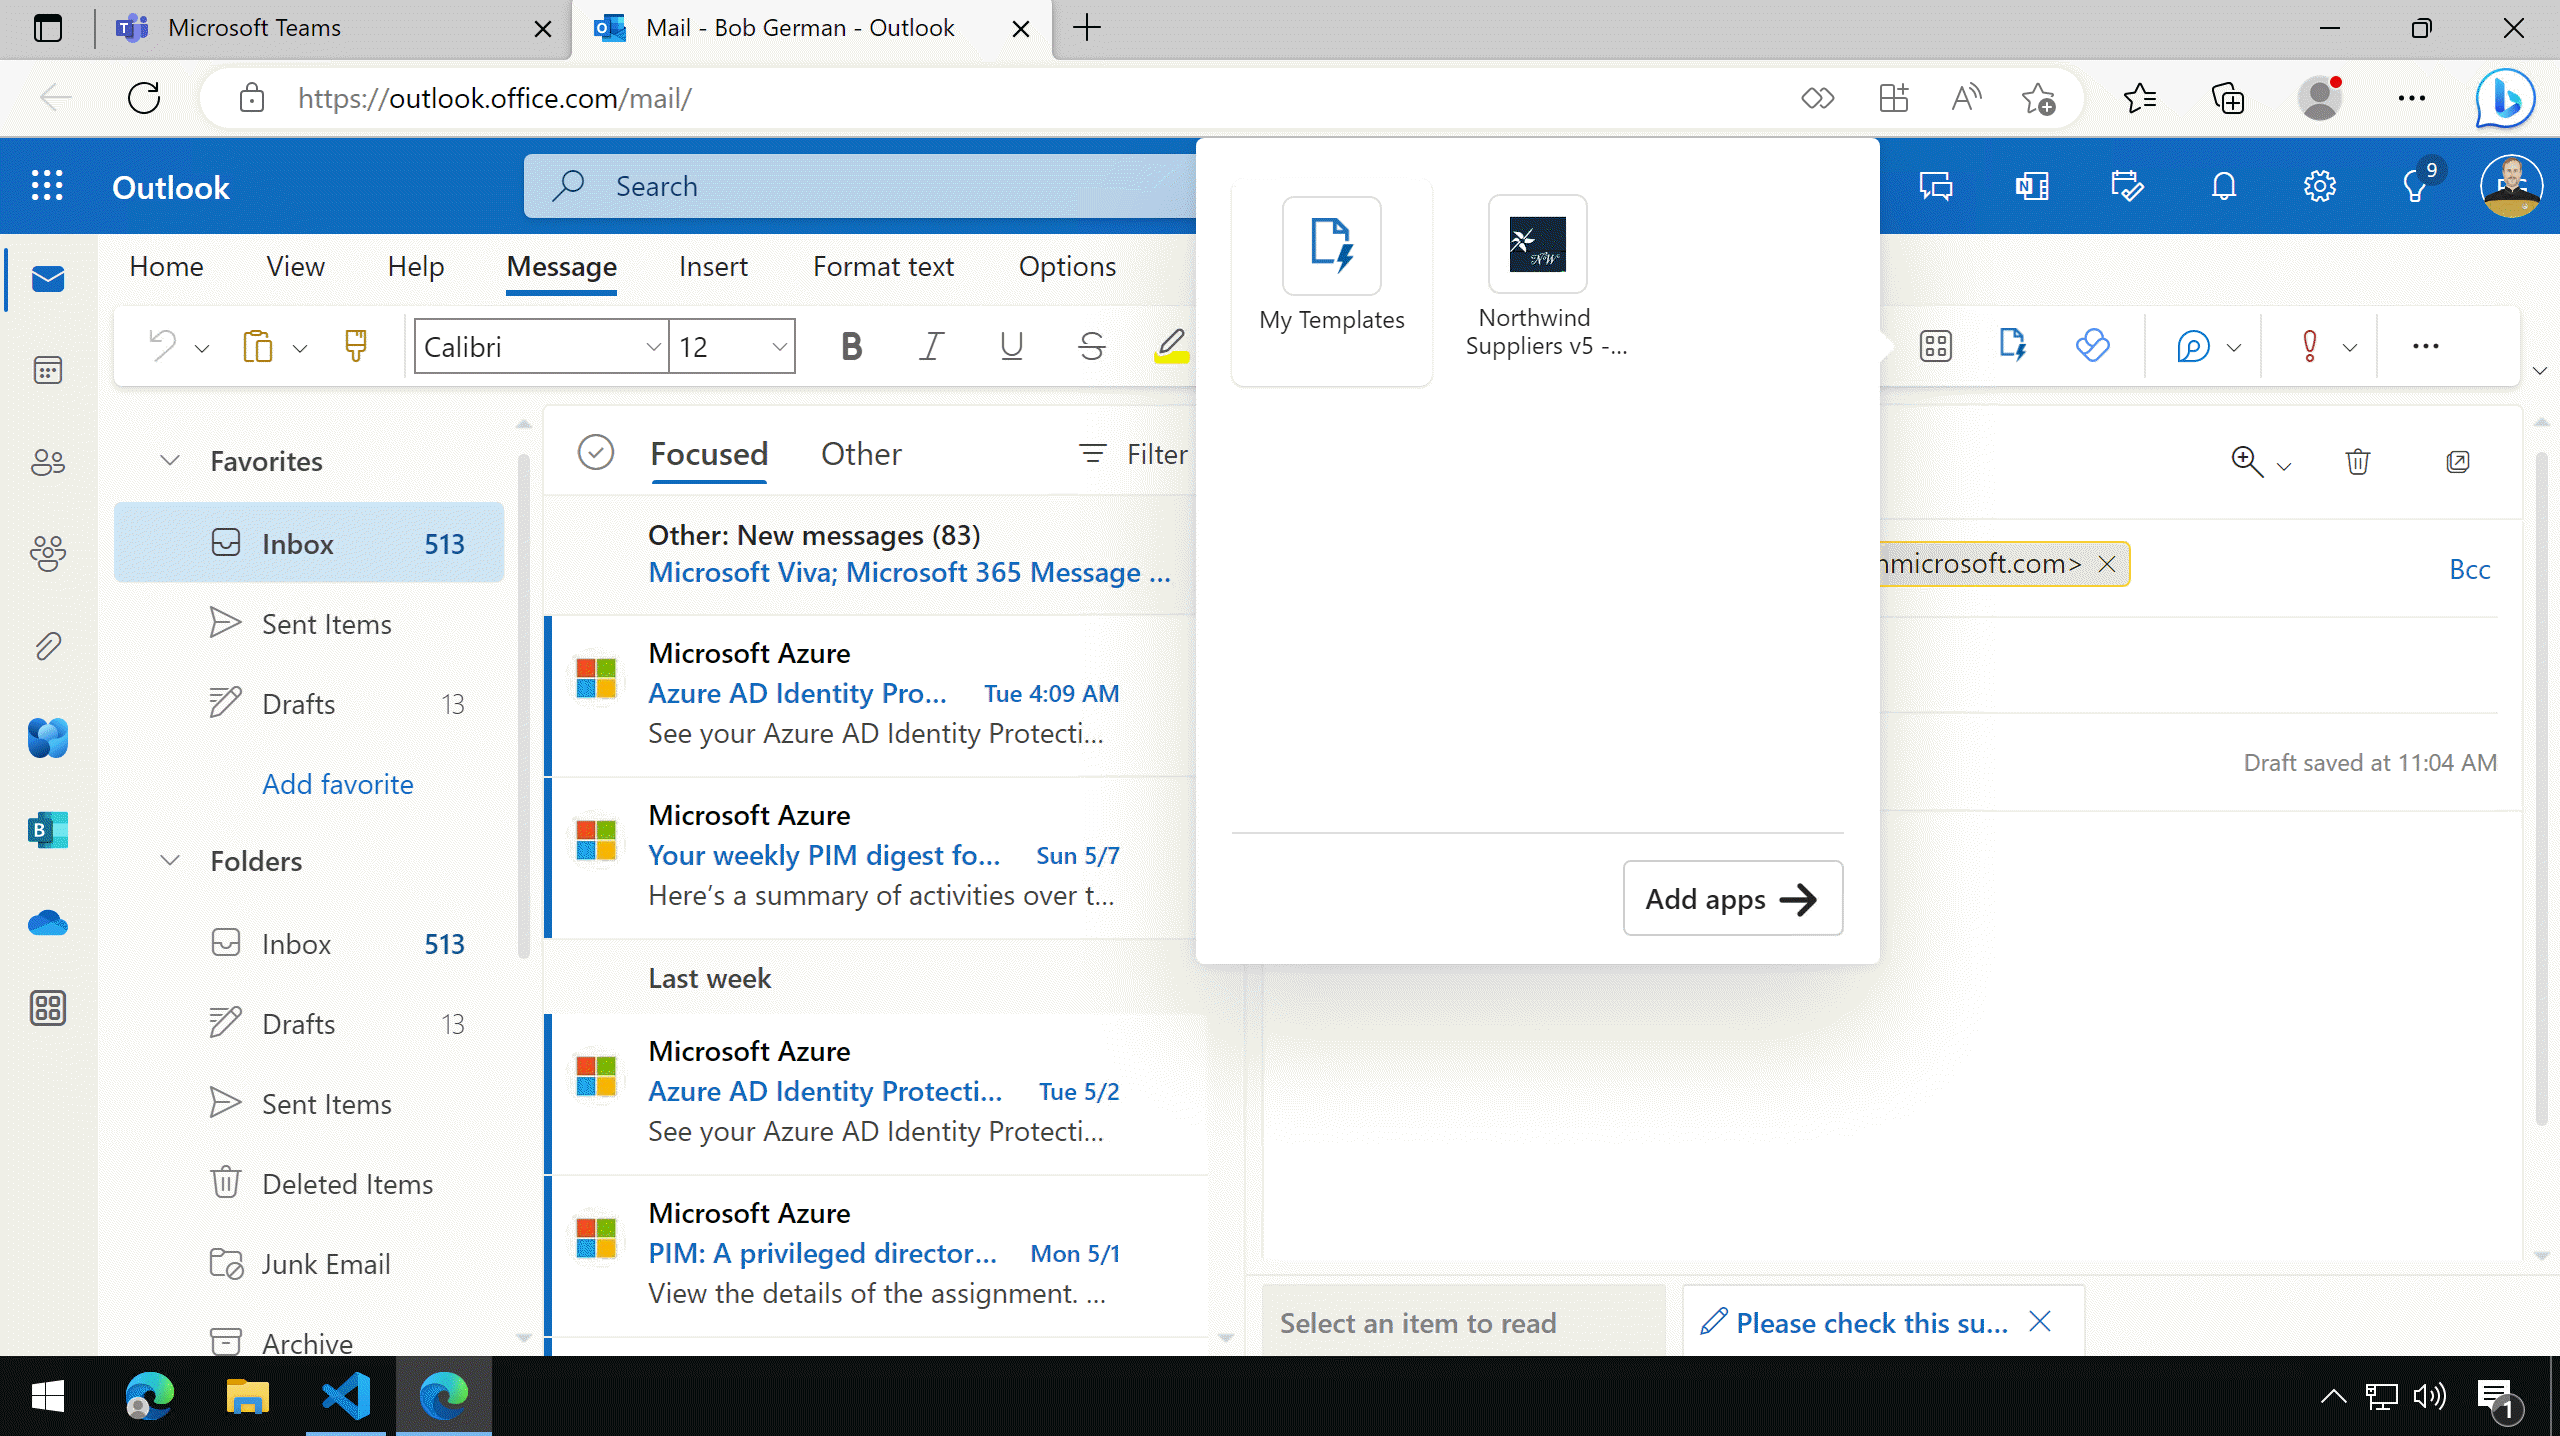Click My Templates icon in ribbon
Image resolution: width=2560 pixels, height=1436 pixels.
[2012, 346]
